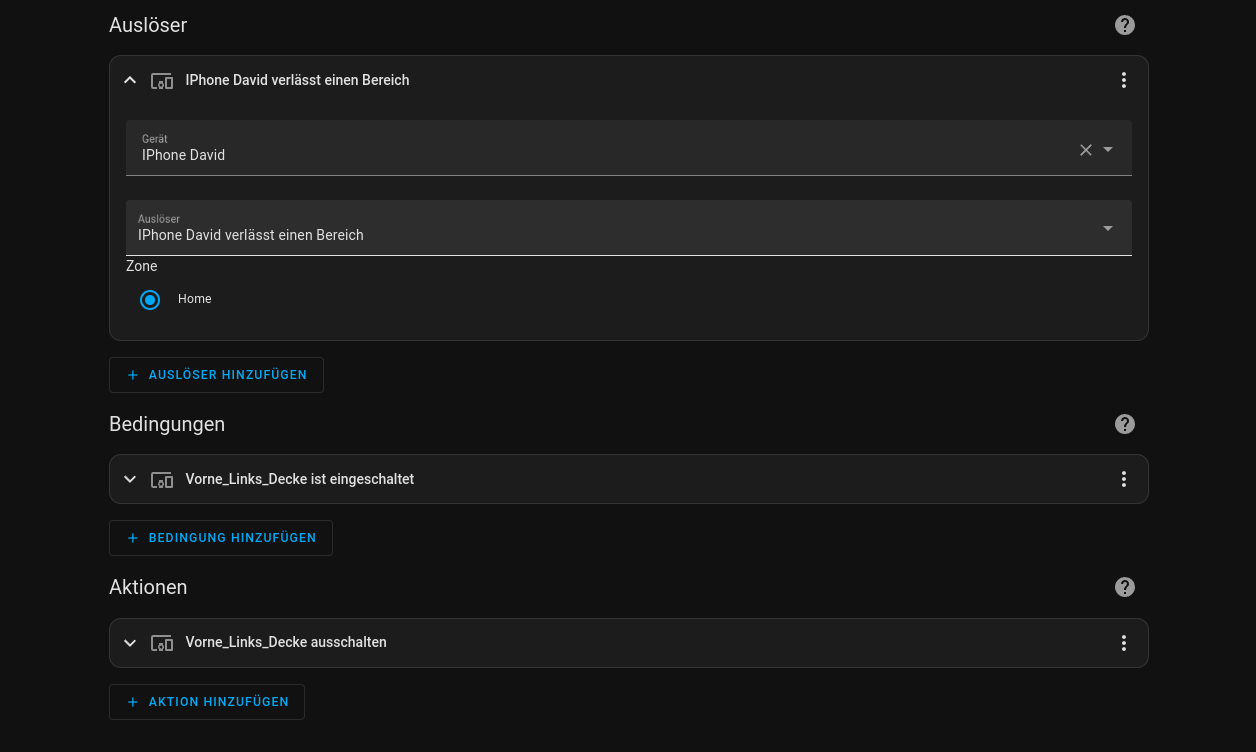
Task: Click Aktion hinzufügen button
Action: [x=207, y=702]
